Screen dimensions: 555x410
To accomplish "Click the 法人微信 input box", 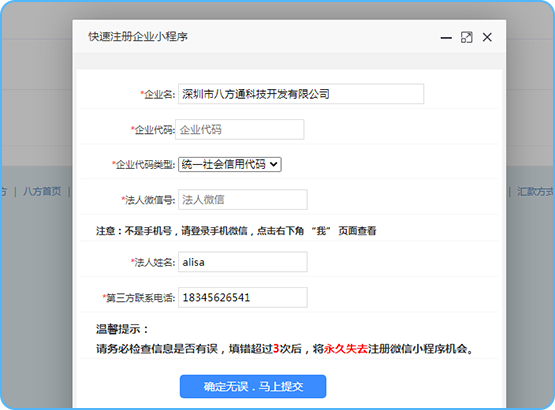I will [243, 200].
